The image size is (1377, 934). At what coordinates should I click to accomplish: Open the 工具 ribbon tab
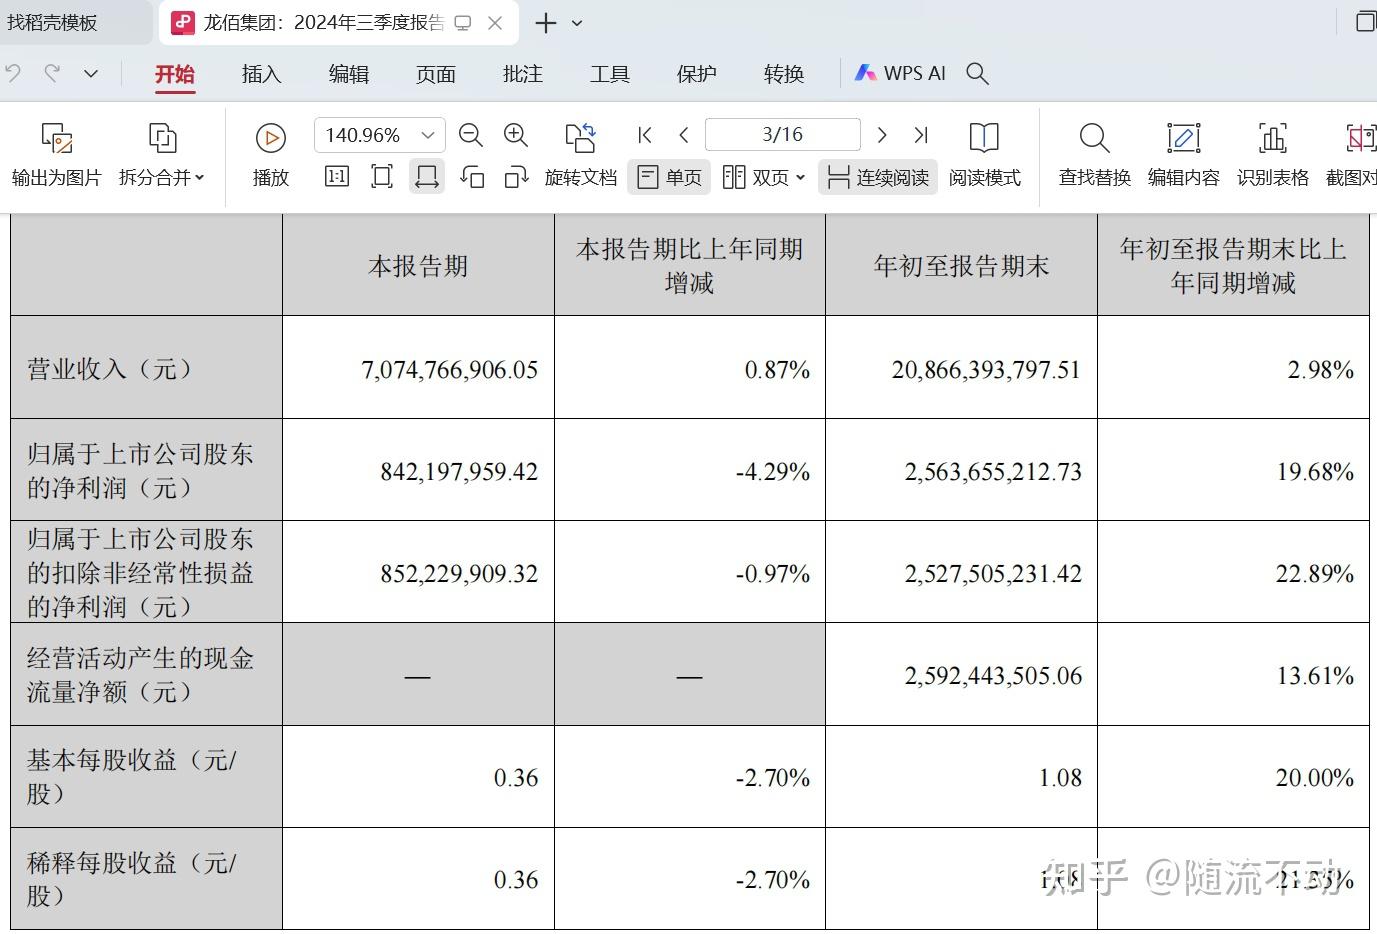coord(609,73)
